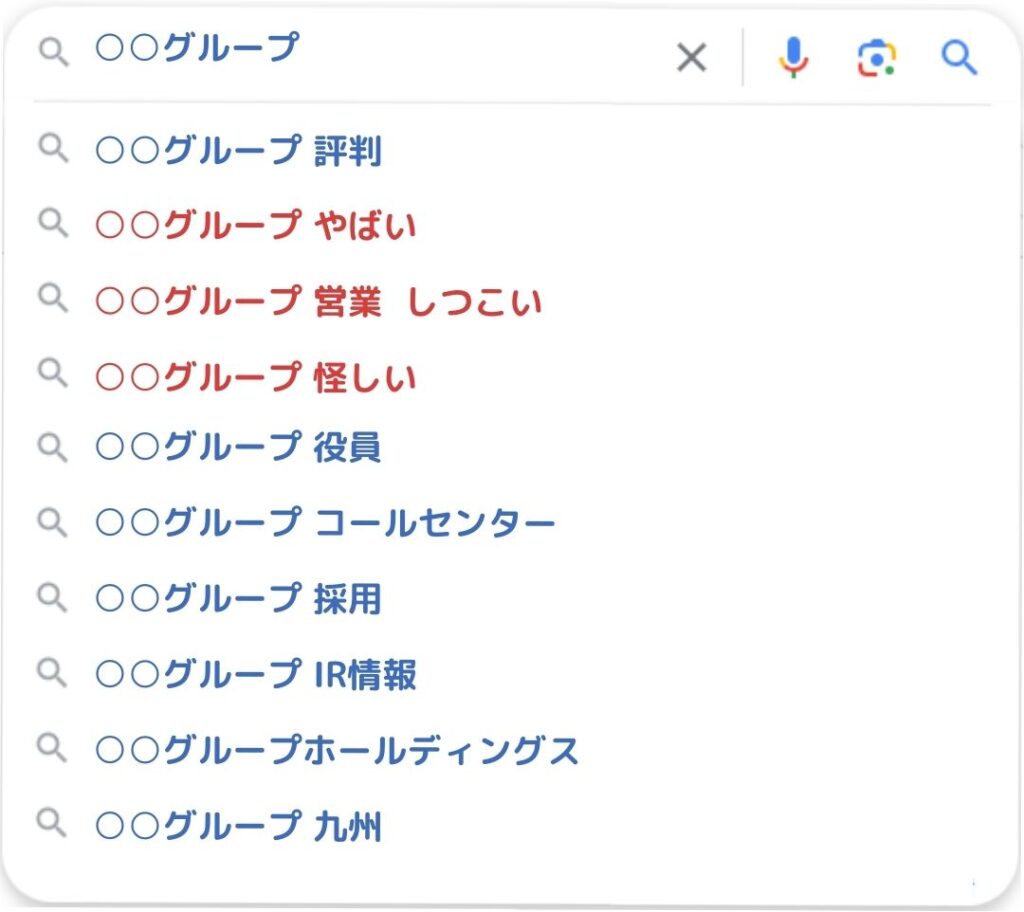
Task: Click the microphone voice search icon
Action: (793, 58)
